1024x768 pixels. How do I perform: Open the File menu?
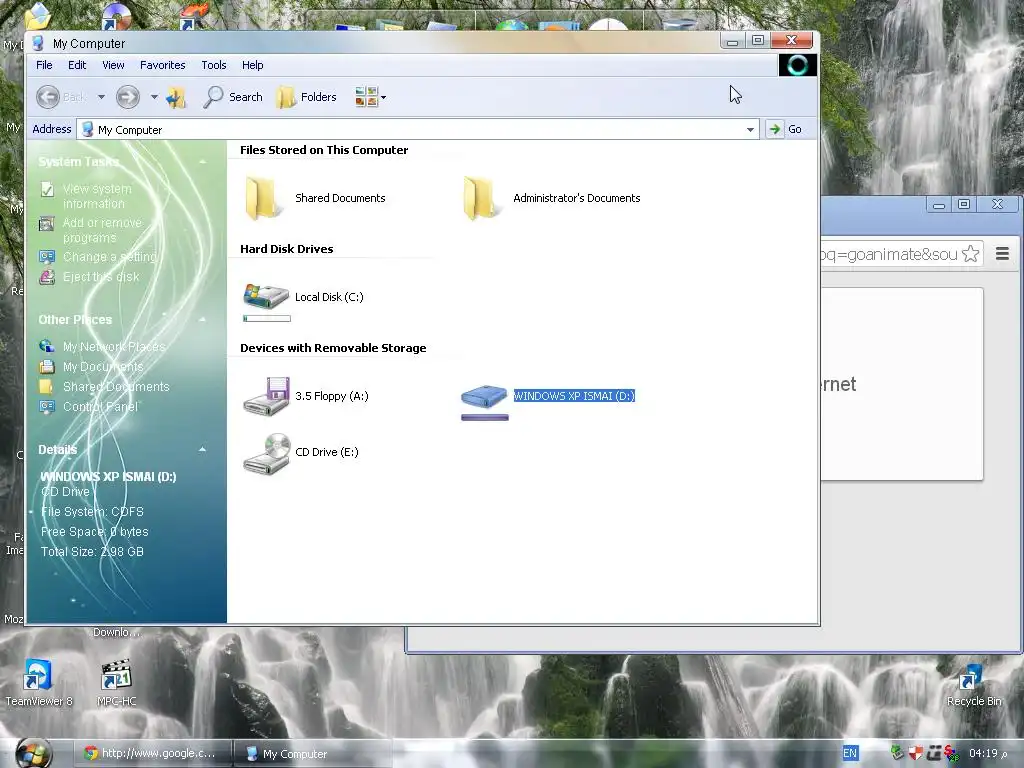coord(44,65)
